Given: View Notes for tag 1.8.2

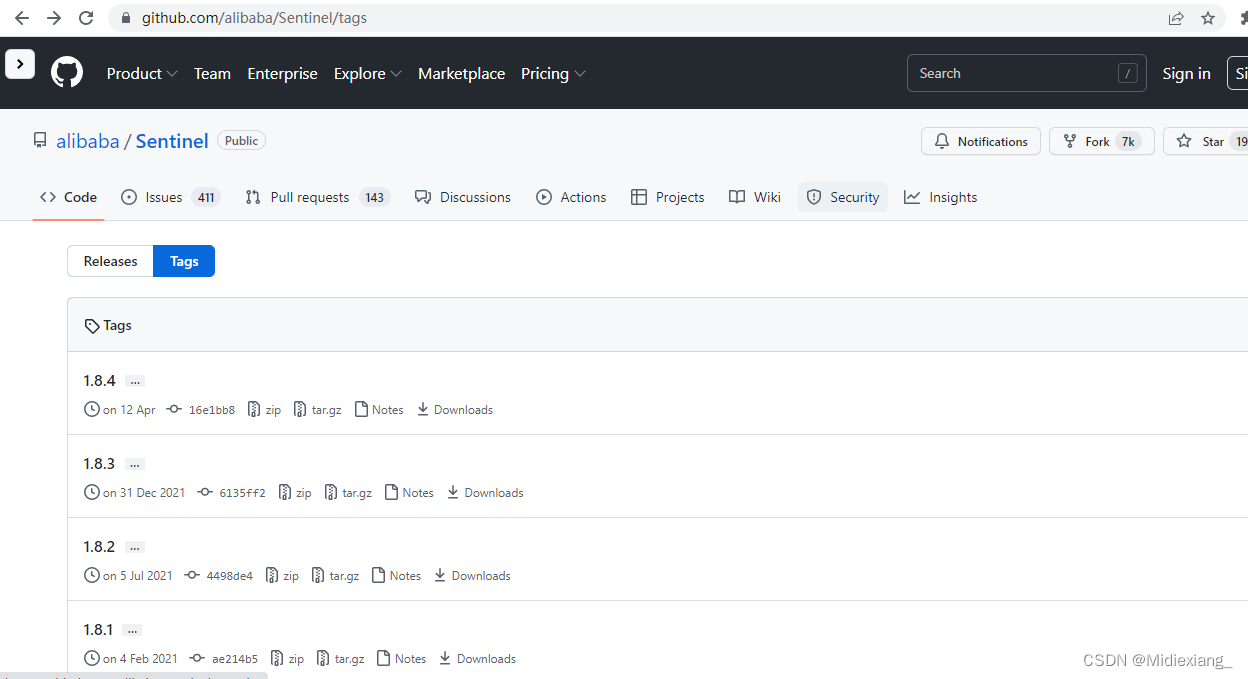Looking at the screenshot, I should pyautogui.click(x=396, y=576).
